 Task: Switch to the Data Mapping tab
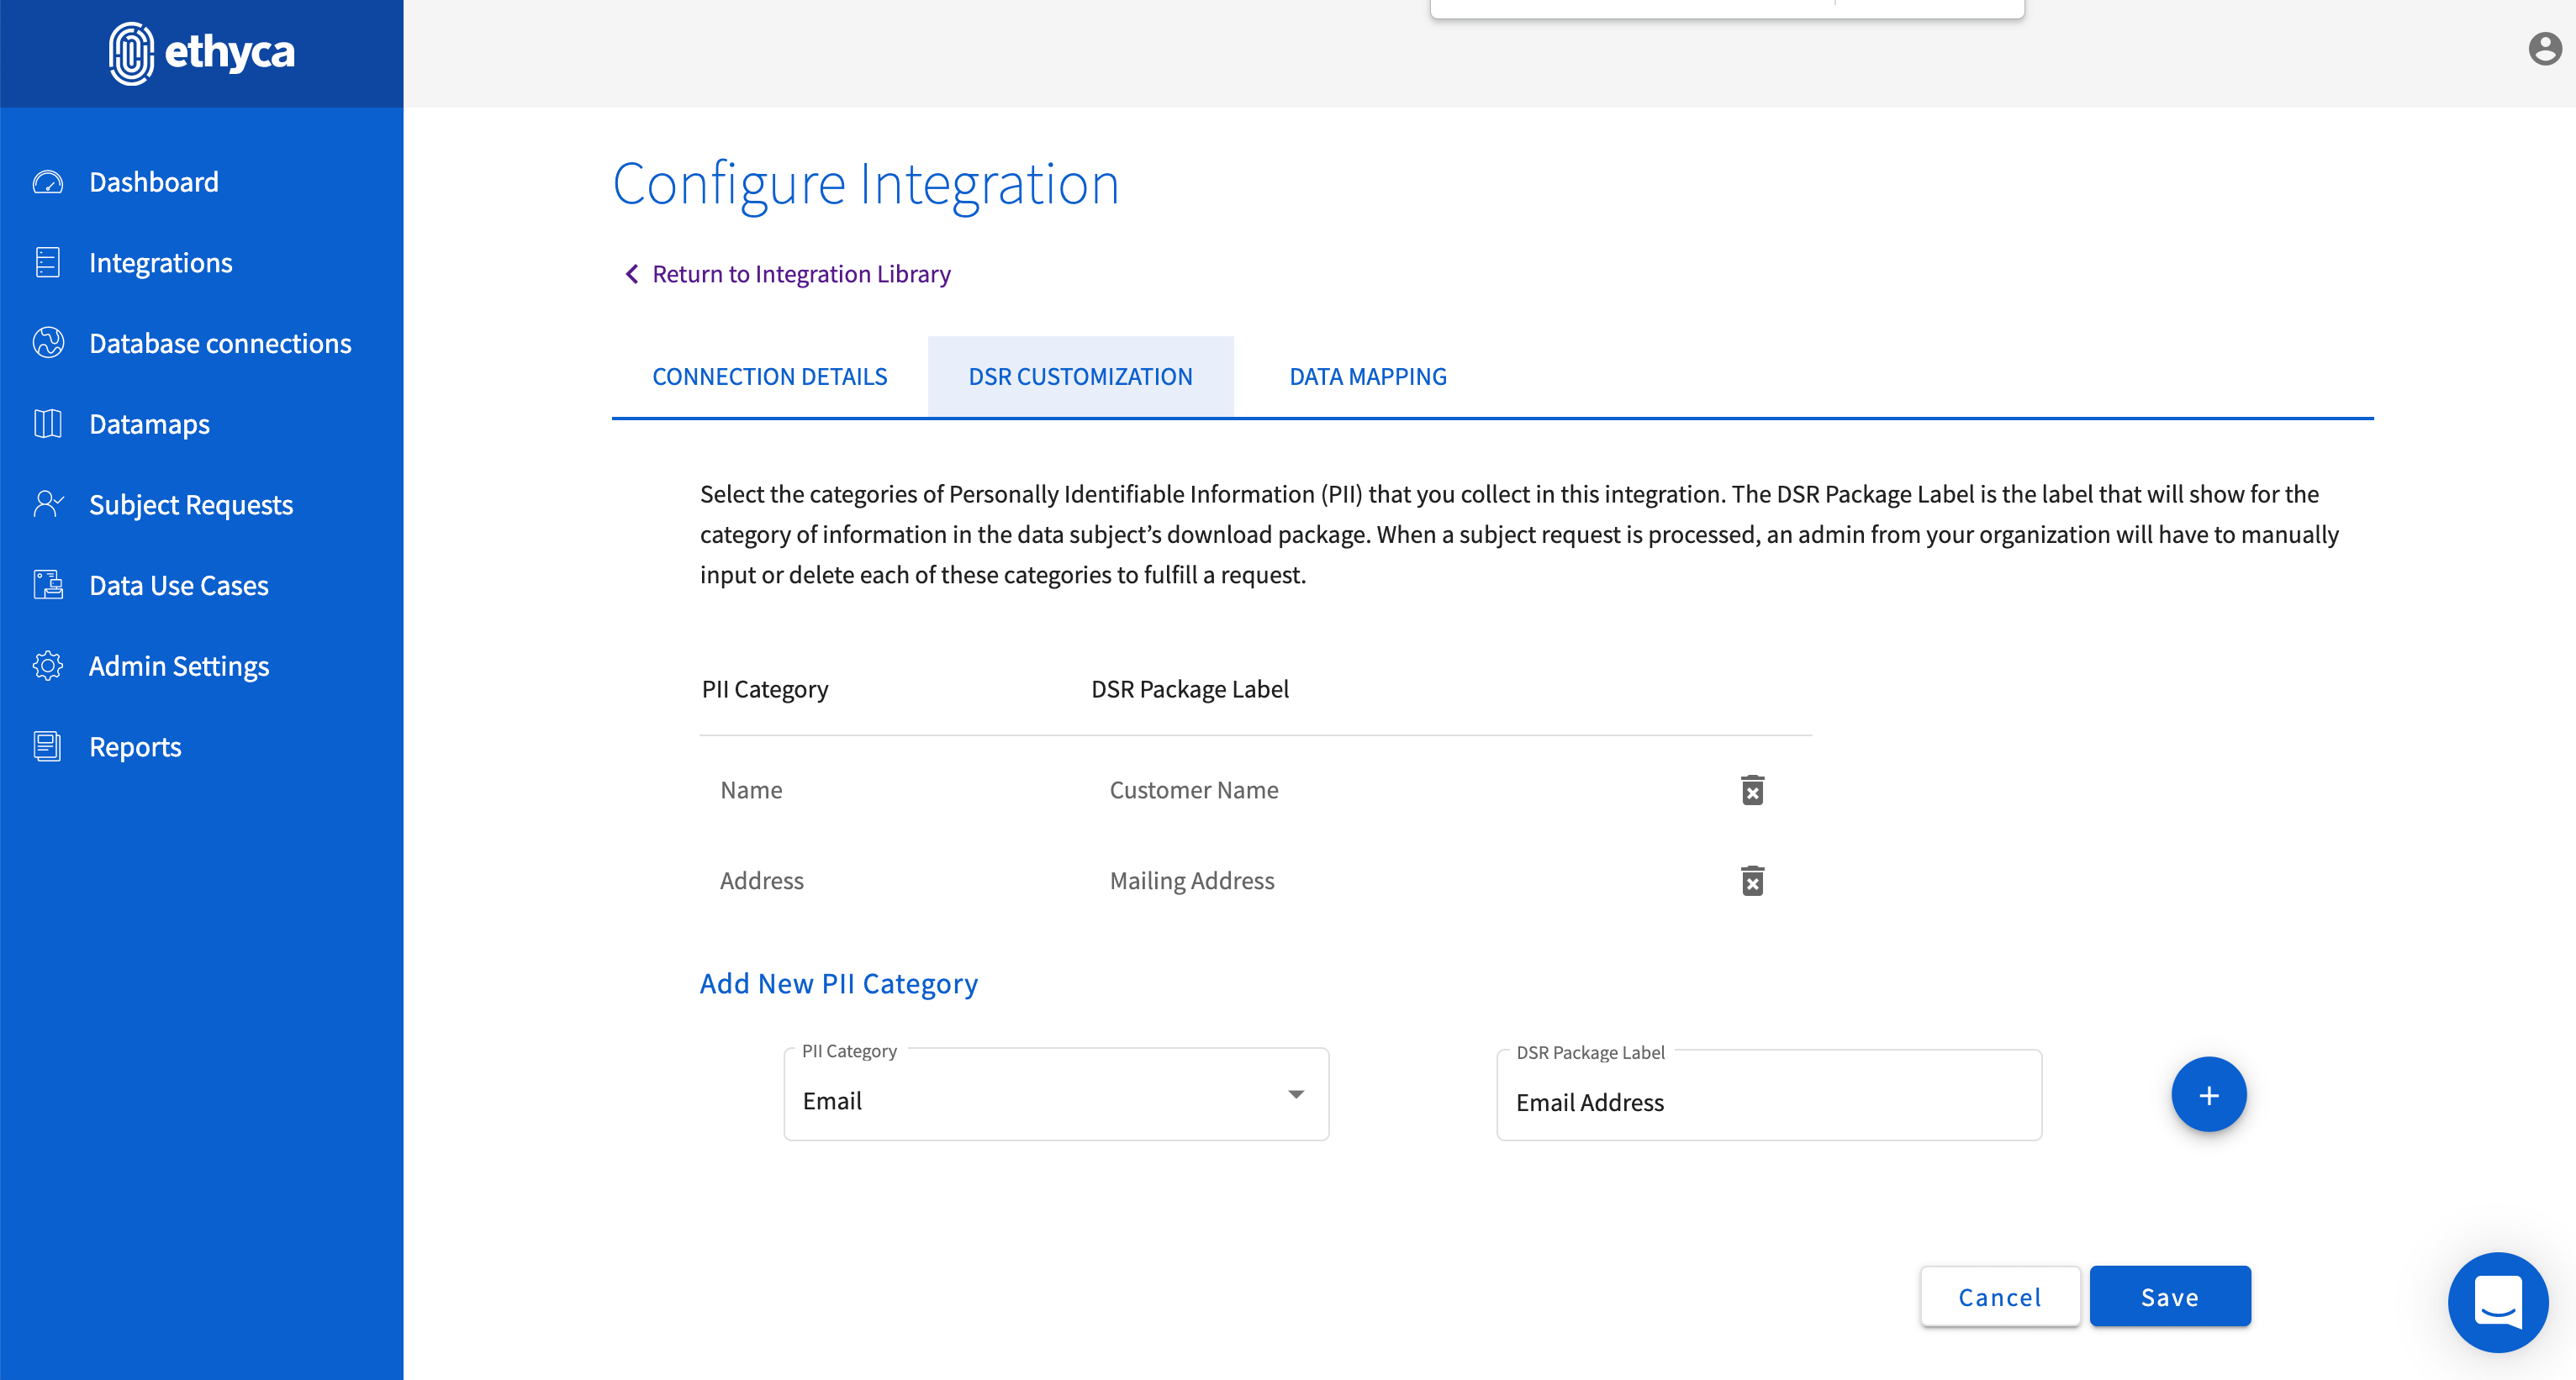(x=1367, y=377)
